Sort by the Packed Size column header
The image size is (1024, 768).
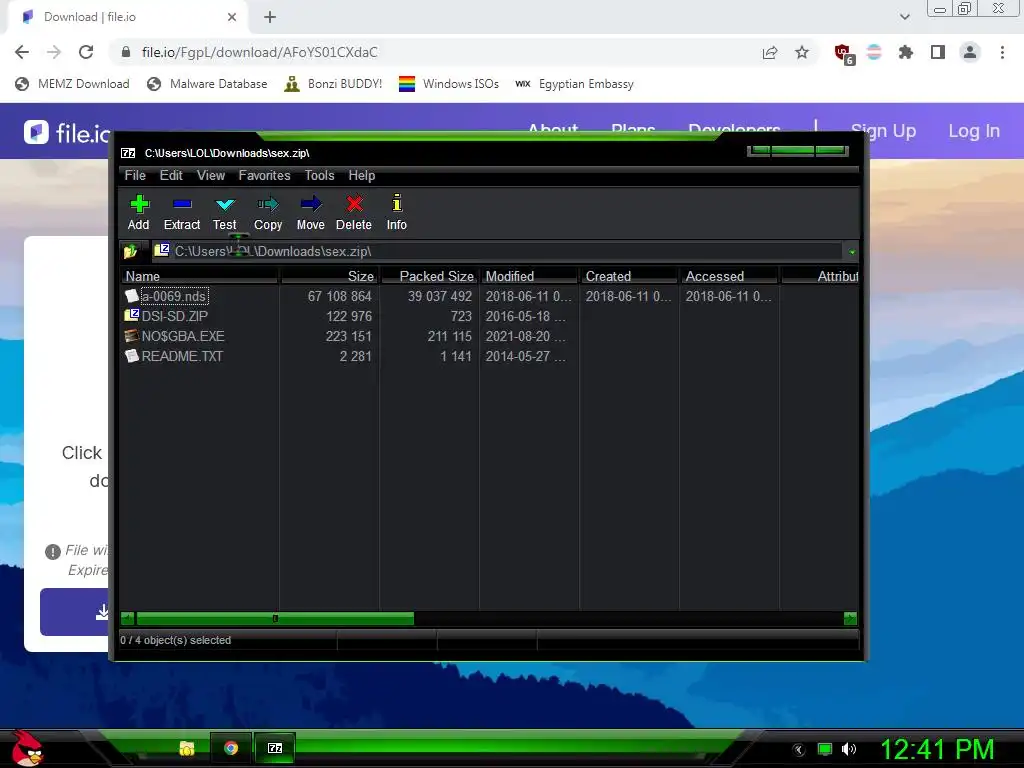tap(430, 276)
